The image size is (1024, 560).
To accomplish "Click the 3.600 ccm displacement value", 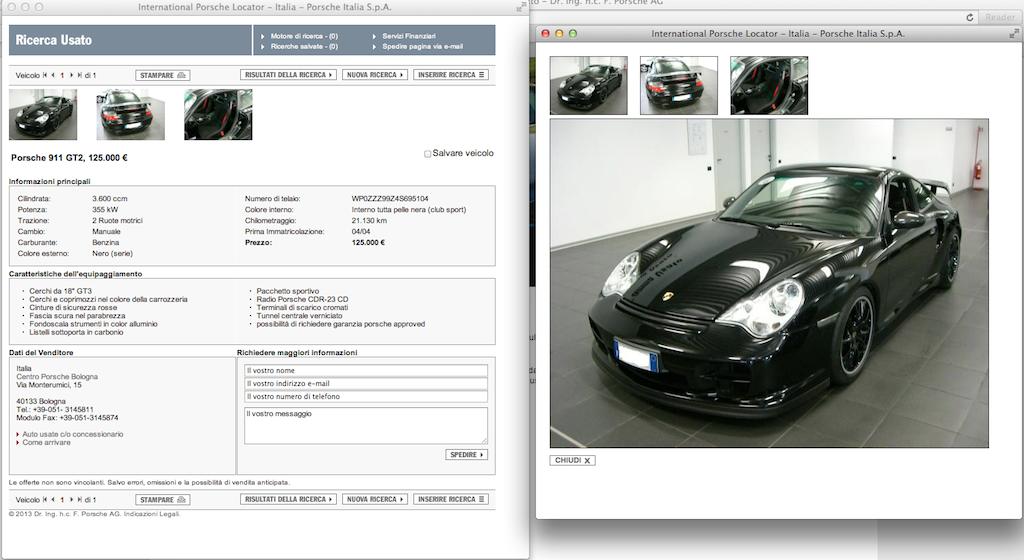I will pos(110,198).
